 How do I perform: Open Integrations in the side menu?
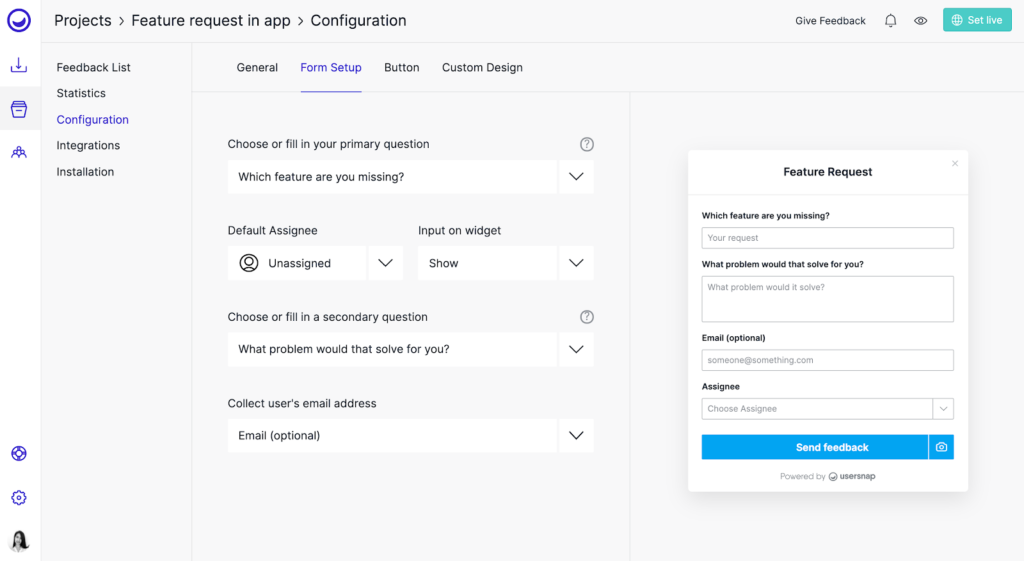pos(88,145)
